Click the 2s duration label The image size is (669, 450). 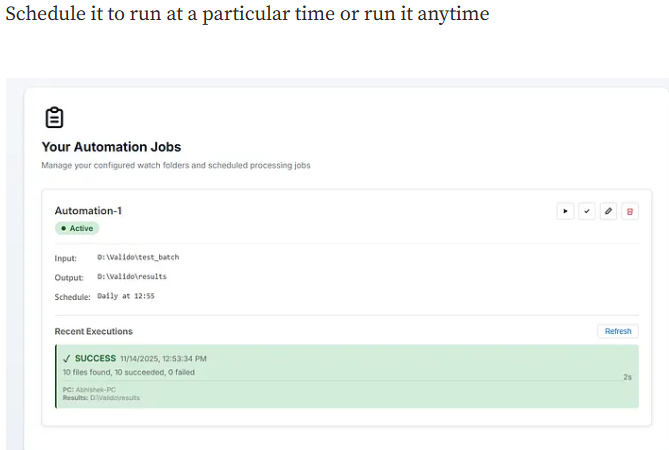tap(627, 377)
